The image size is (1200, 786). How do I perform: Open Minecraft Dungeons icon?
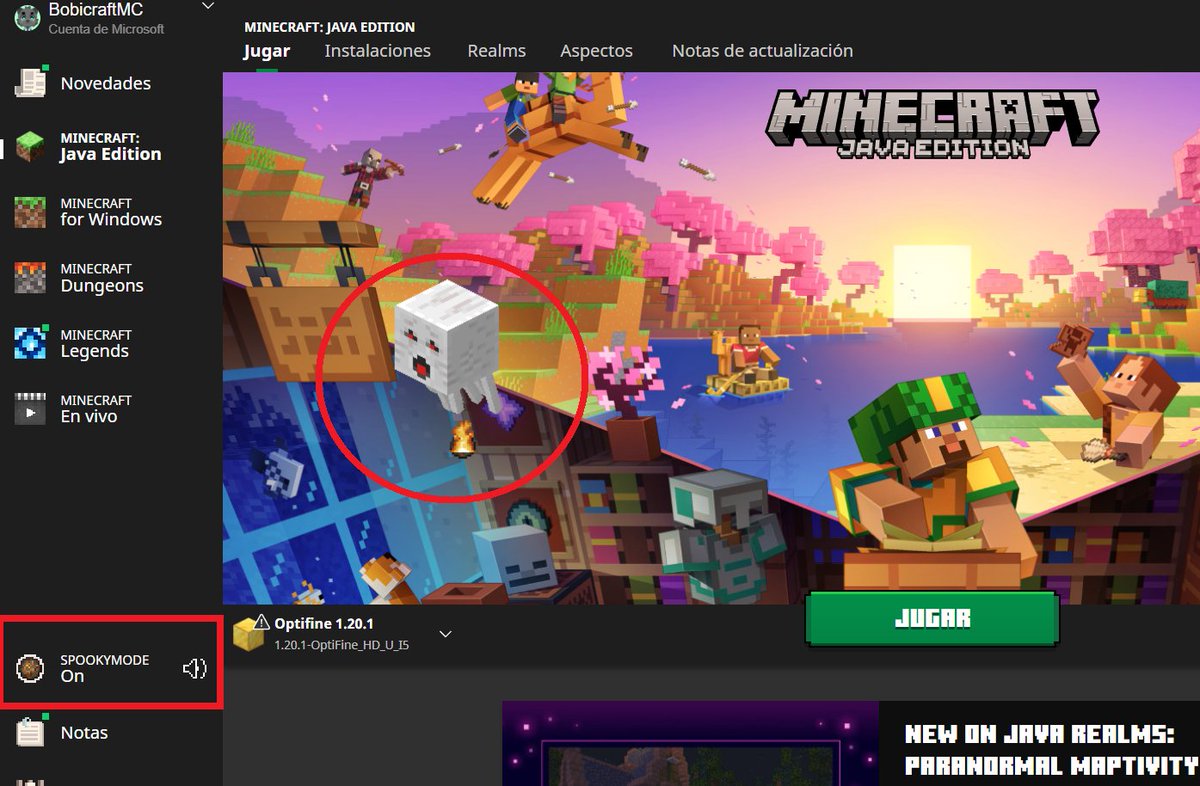[x=30, y=278]
